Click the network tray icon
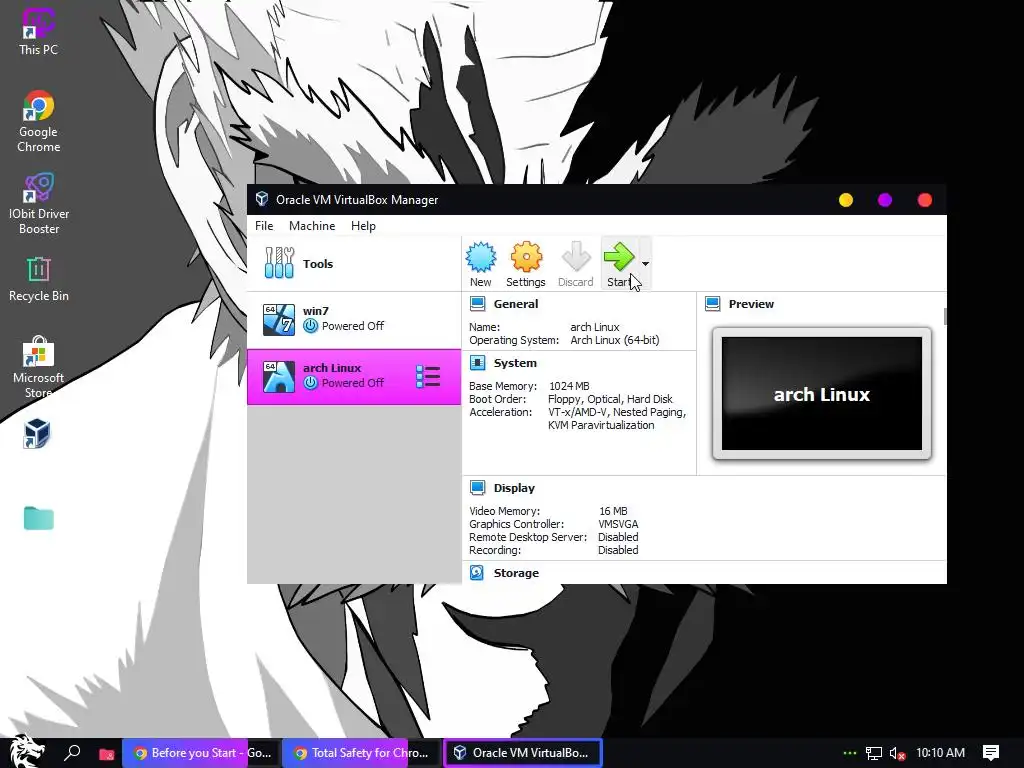Viewport: 1024px width, 768px height. click(874, 753)
